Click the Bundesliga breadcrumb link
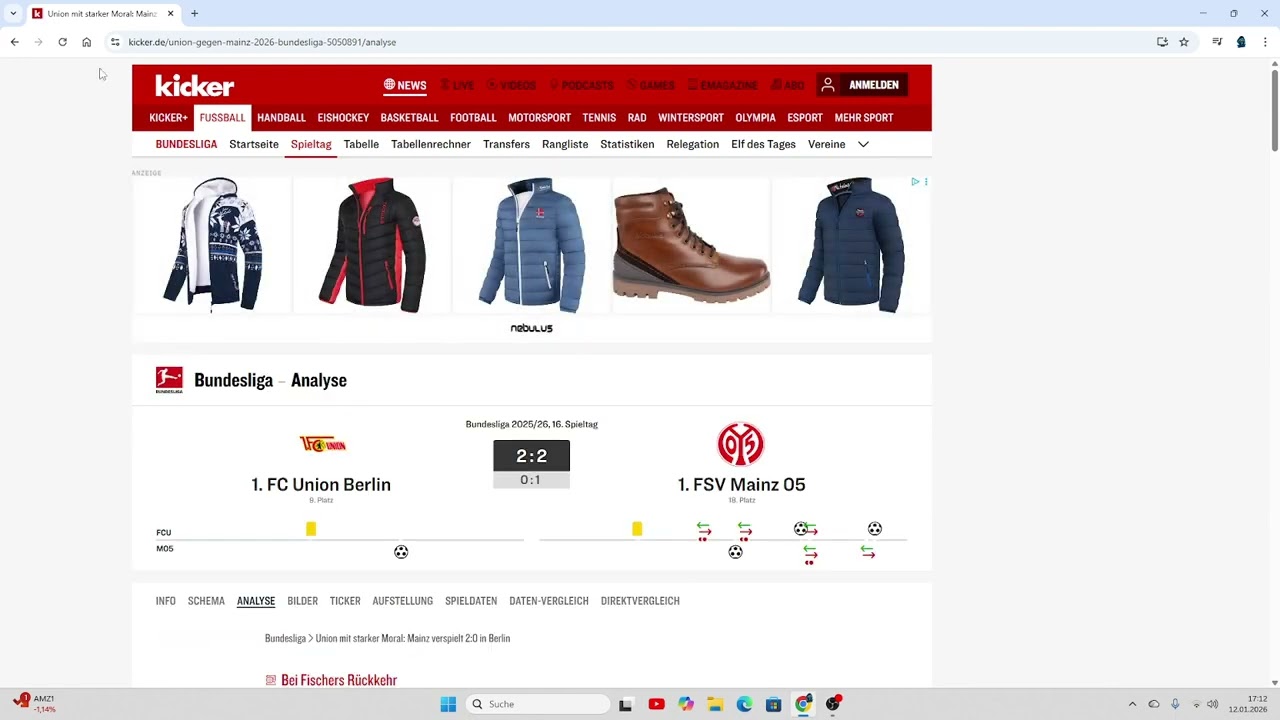This screenshot has height=720, width=1280. (285, 638)
